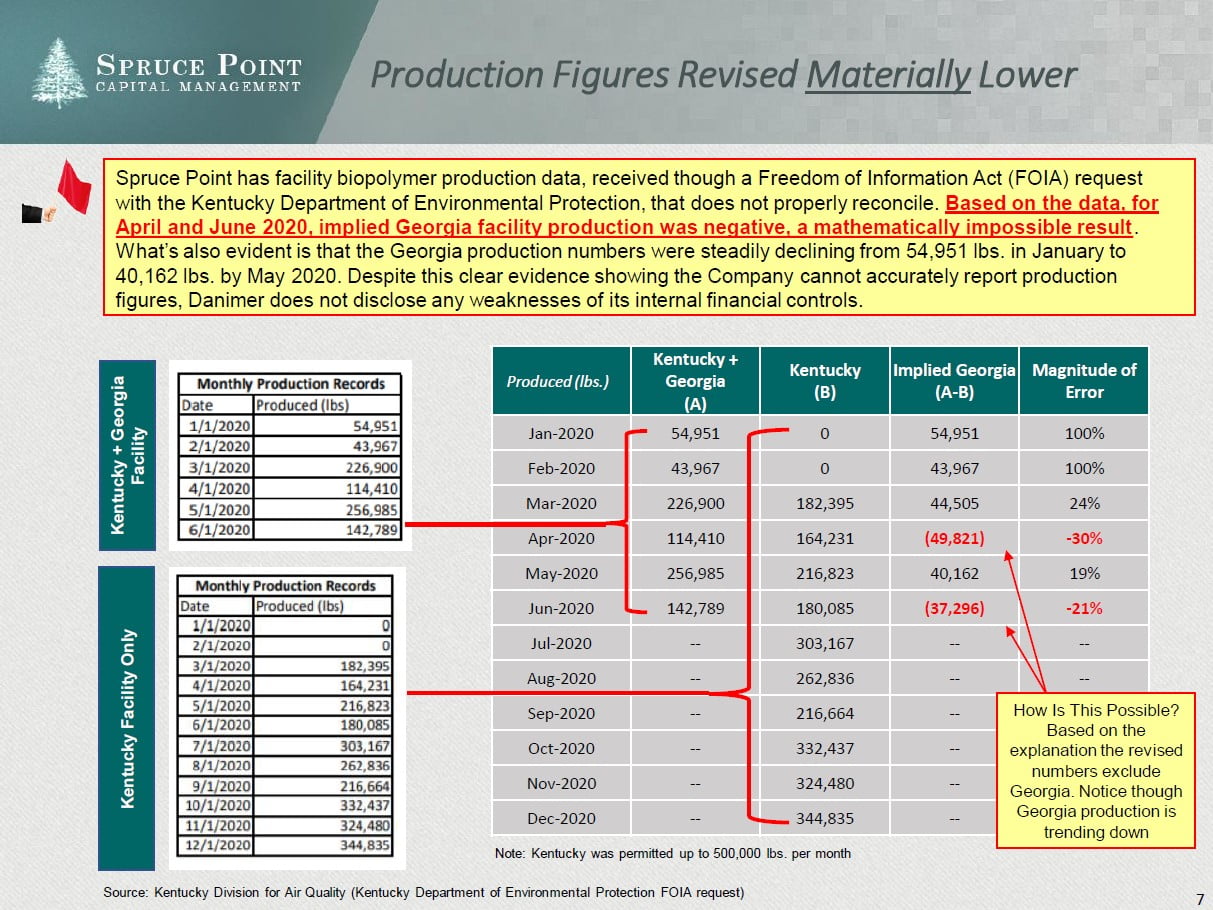Image resolution: width=1213 pixels, height=910 pixels.
Task: Select the Dec-2020 row label
Action: (x=560, y=818)
